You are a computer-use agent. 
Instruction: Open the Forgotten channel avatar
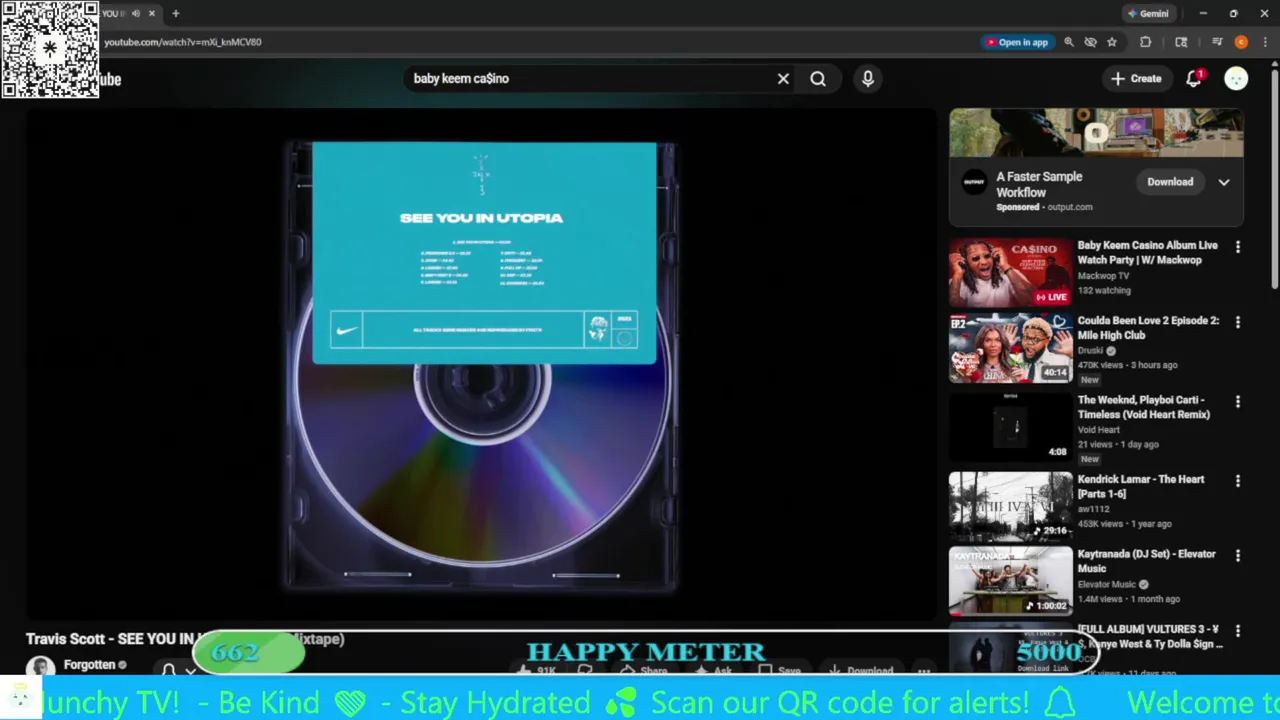[40, 666]
